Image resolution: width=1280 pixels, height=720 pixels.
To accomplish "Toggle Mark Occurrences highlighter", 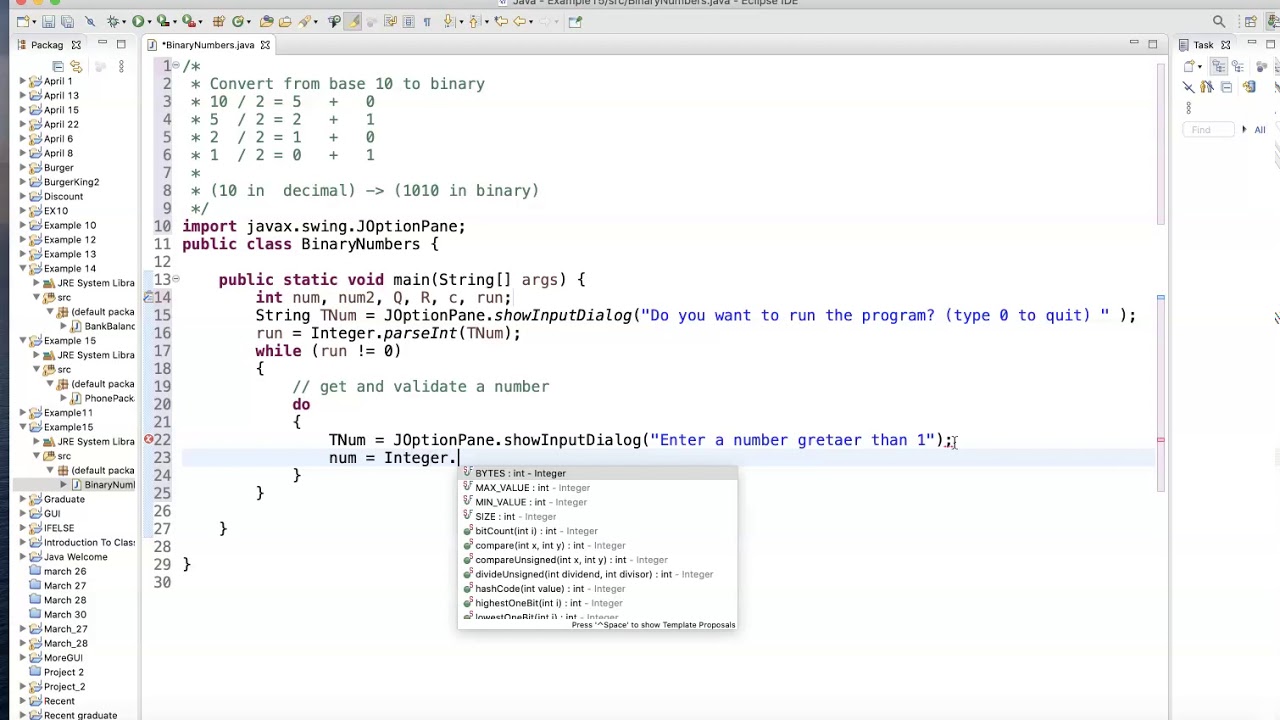I will [353, 21].
